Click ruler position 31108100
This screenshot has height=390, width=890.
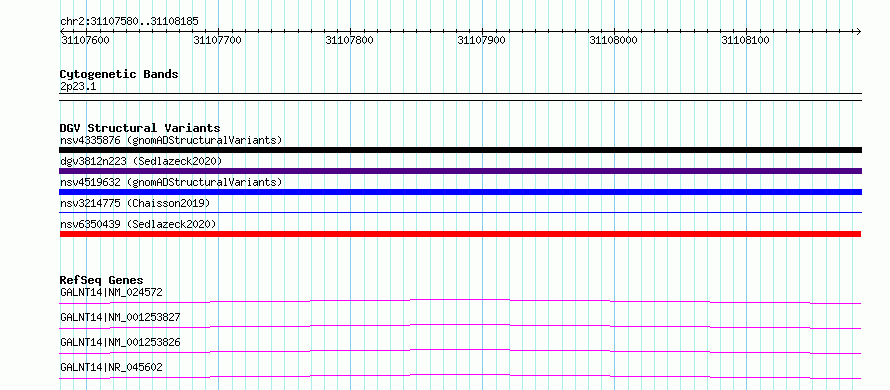click(745, 40)
